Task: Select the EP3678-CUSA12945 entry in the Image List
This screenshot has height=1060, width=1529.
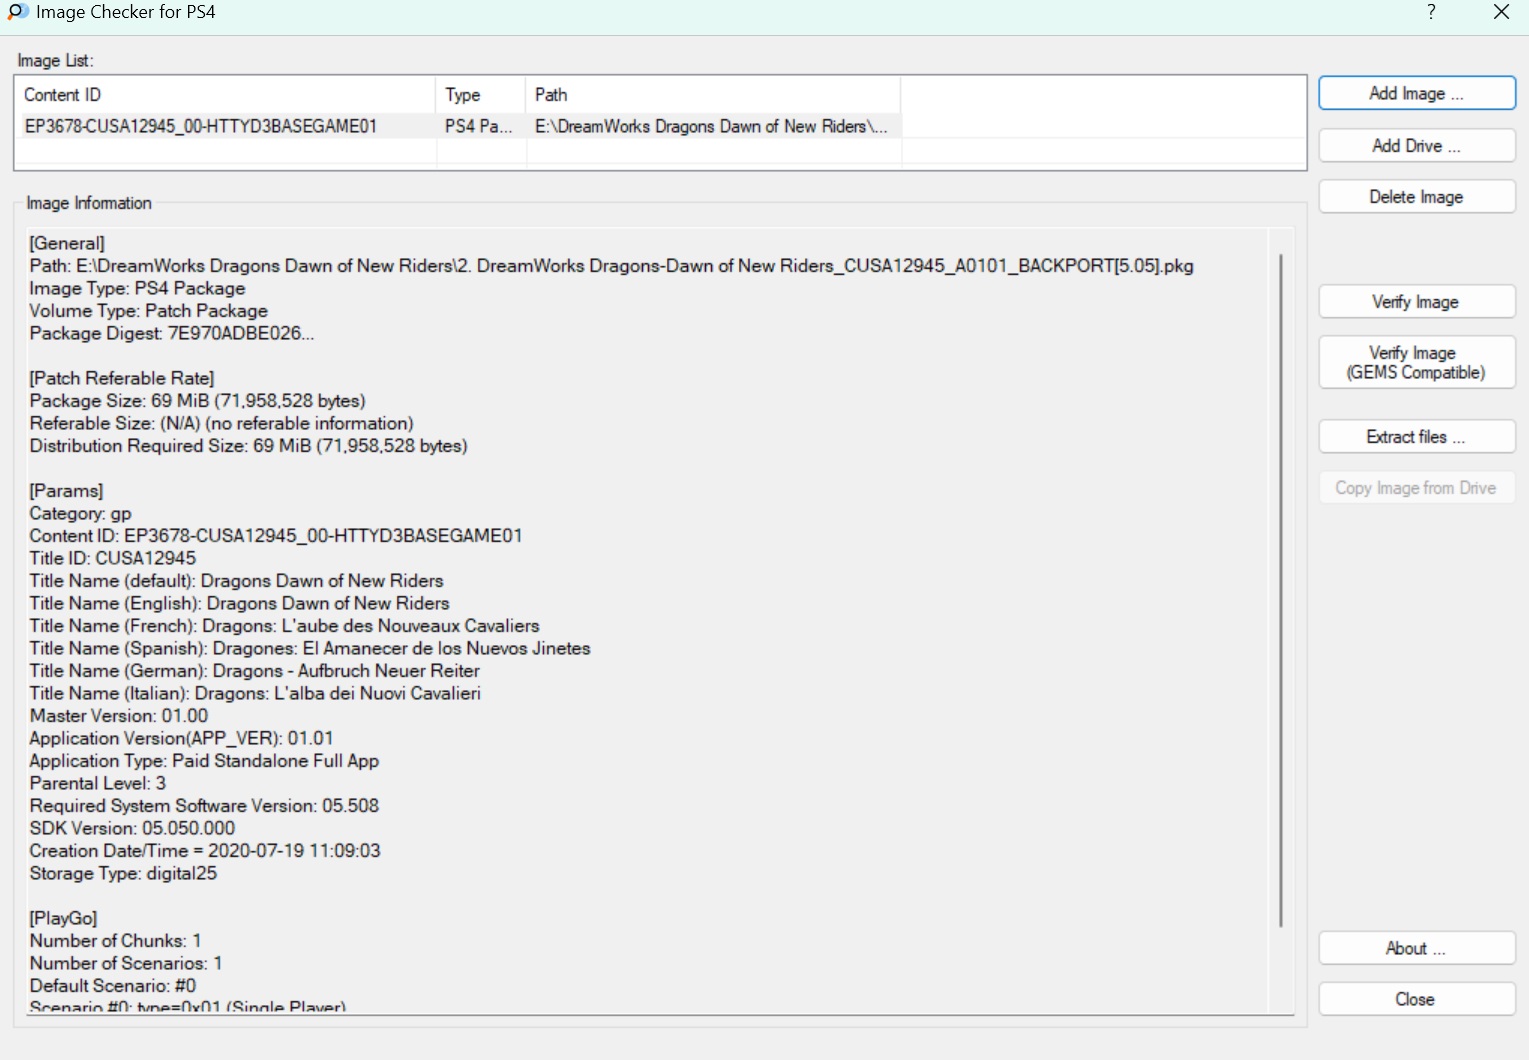Action: tap(201, 126)
